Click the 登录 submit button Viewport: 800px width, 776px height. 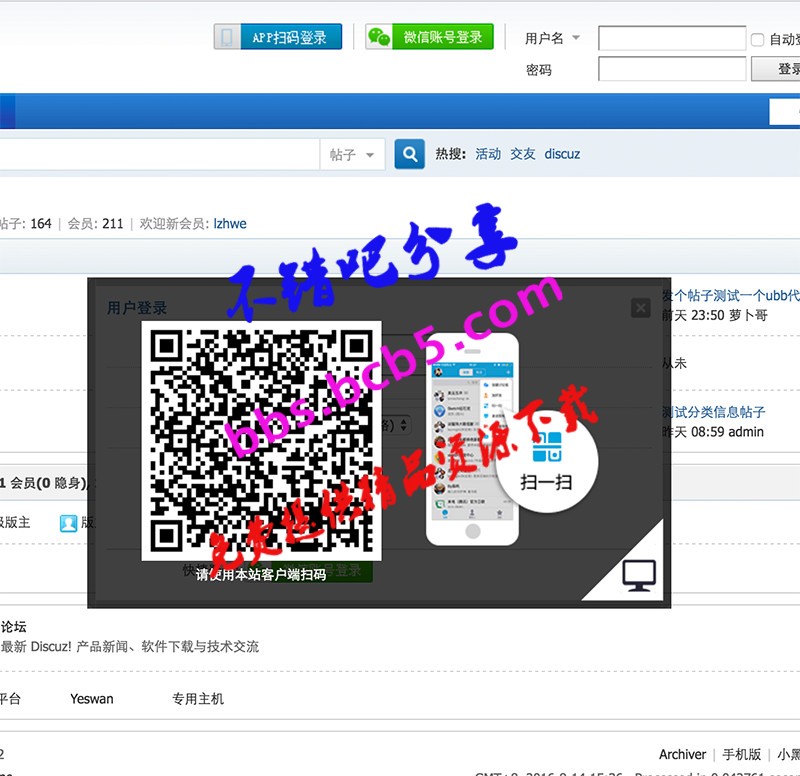point(776,69)
